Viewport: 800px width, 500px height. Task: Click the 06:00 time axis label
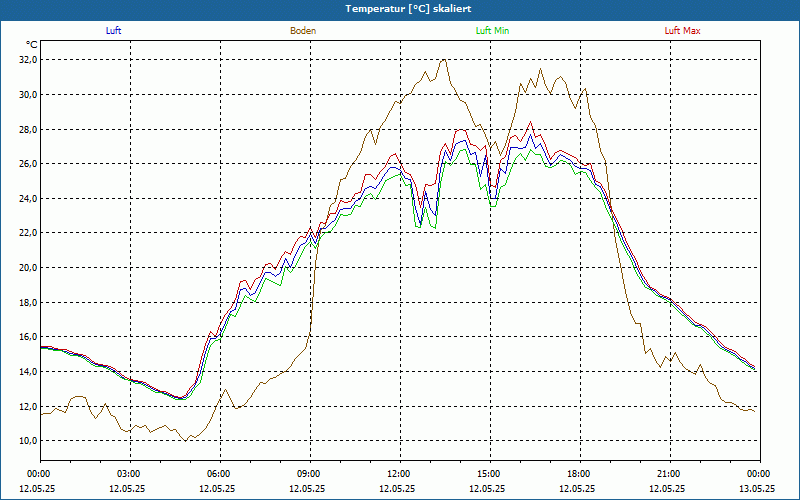tap(220, 474)
